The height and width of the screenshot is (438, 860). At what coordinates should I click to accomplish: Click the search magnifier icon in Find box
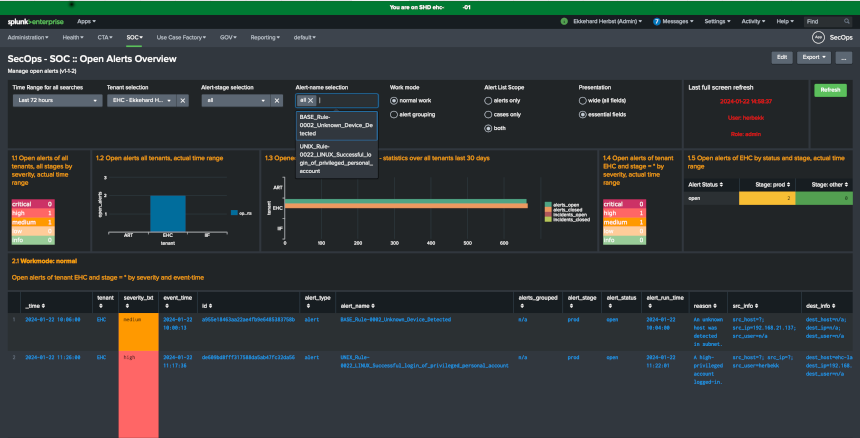tap(848, 20)
